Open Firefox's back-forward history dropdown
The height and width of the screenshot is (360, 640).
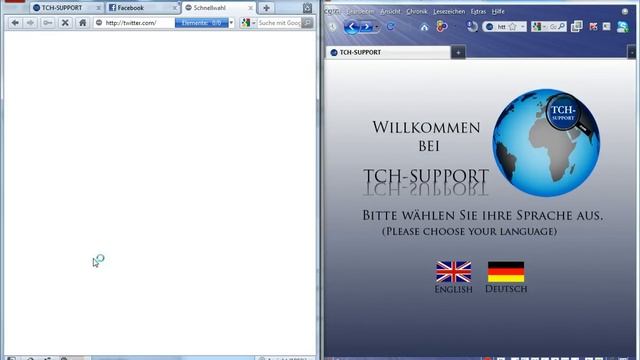click(377, 27)
